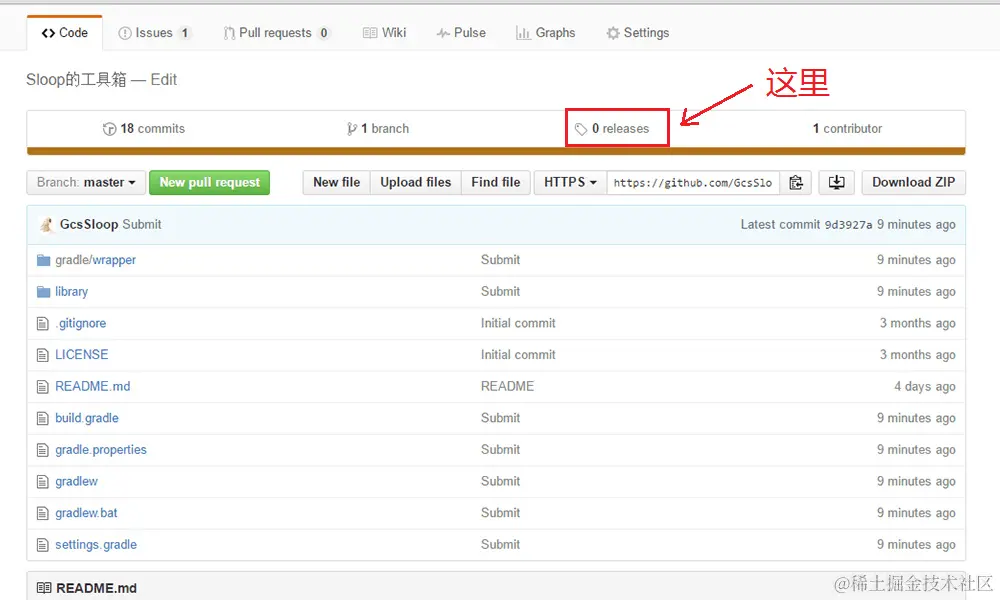
Task: Click the settings.gradle file icon
Action: click(x=43, y=545)
